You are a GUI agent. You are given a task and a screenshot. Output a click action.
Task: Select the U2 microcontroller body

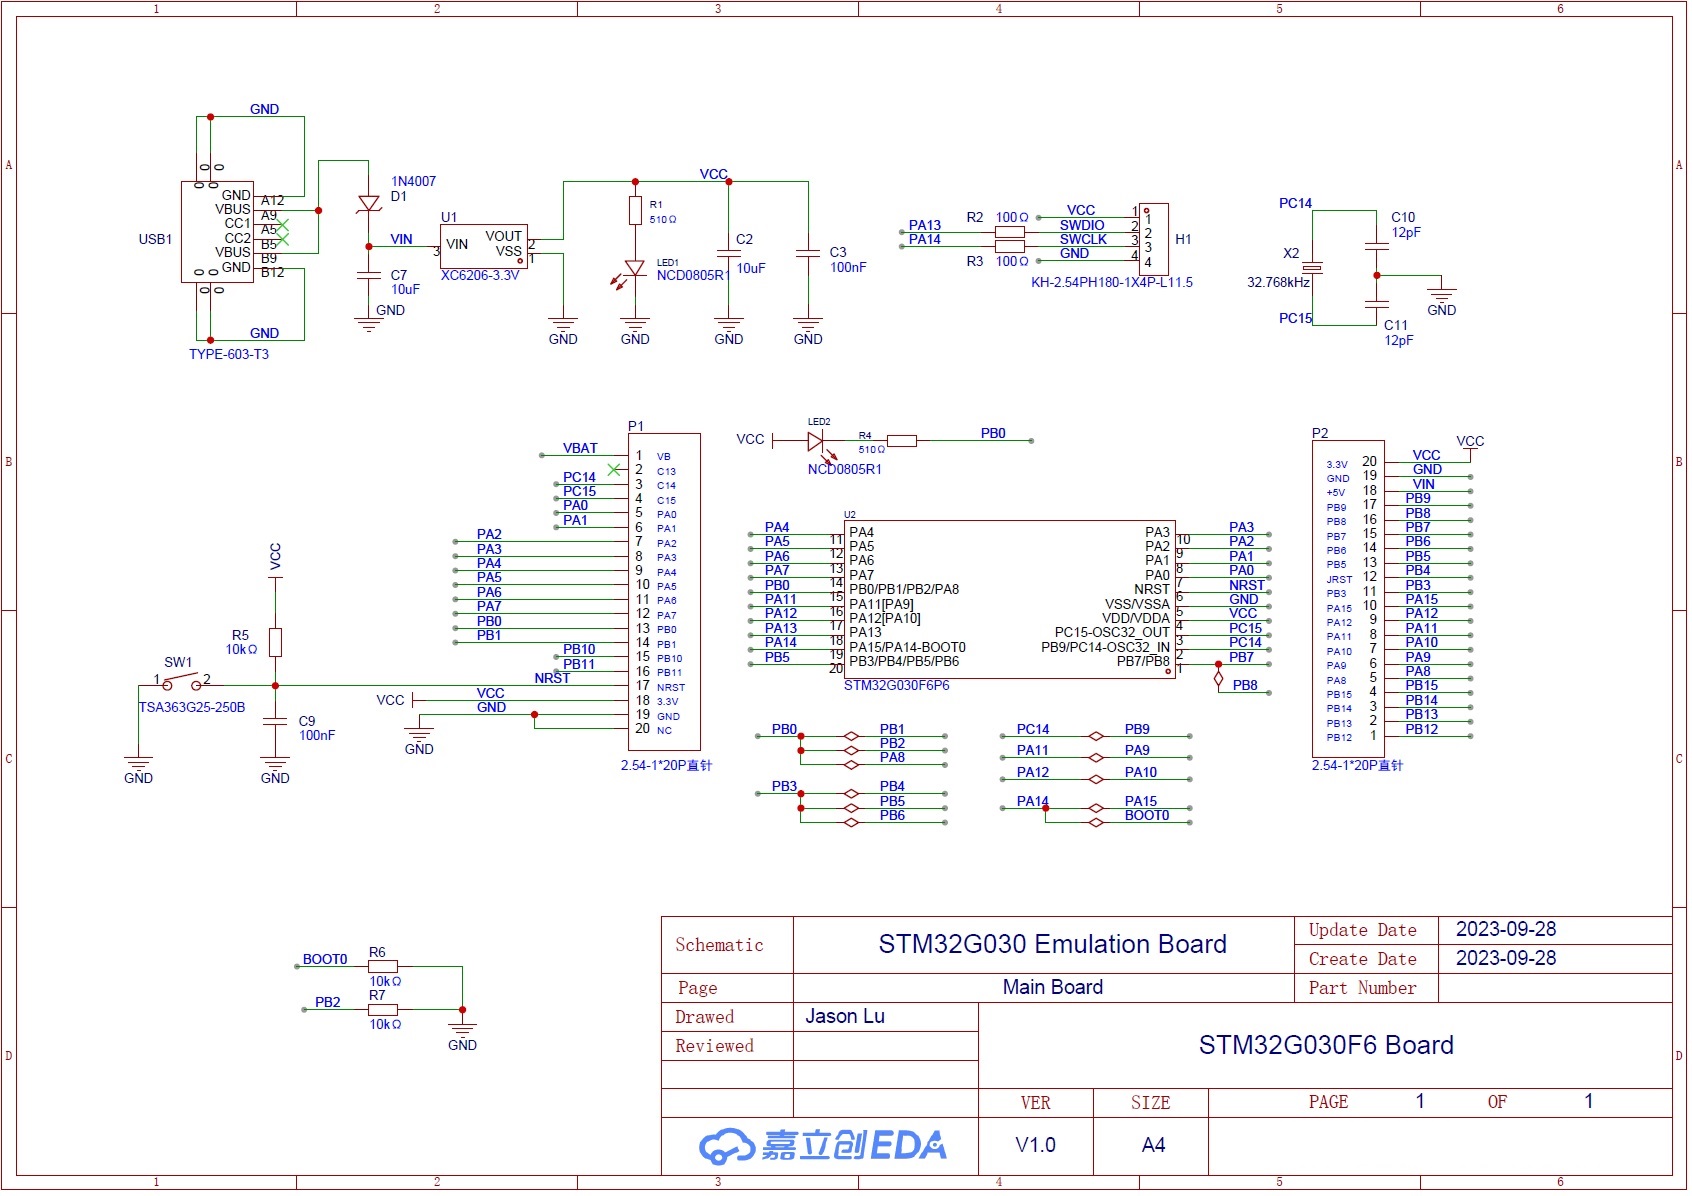(1010, 600)
